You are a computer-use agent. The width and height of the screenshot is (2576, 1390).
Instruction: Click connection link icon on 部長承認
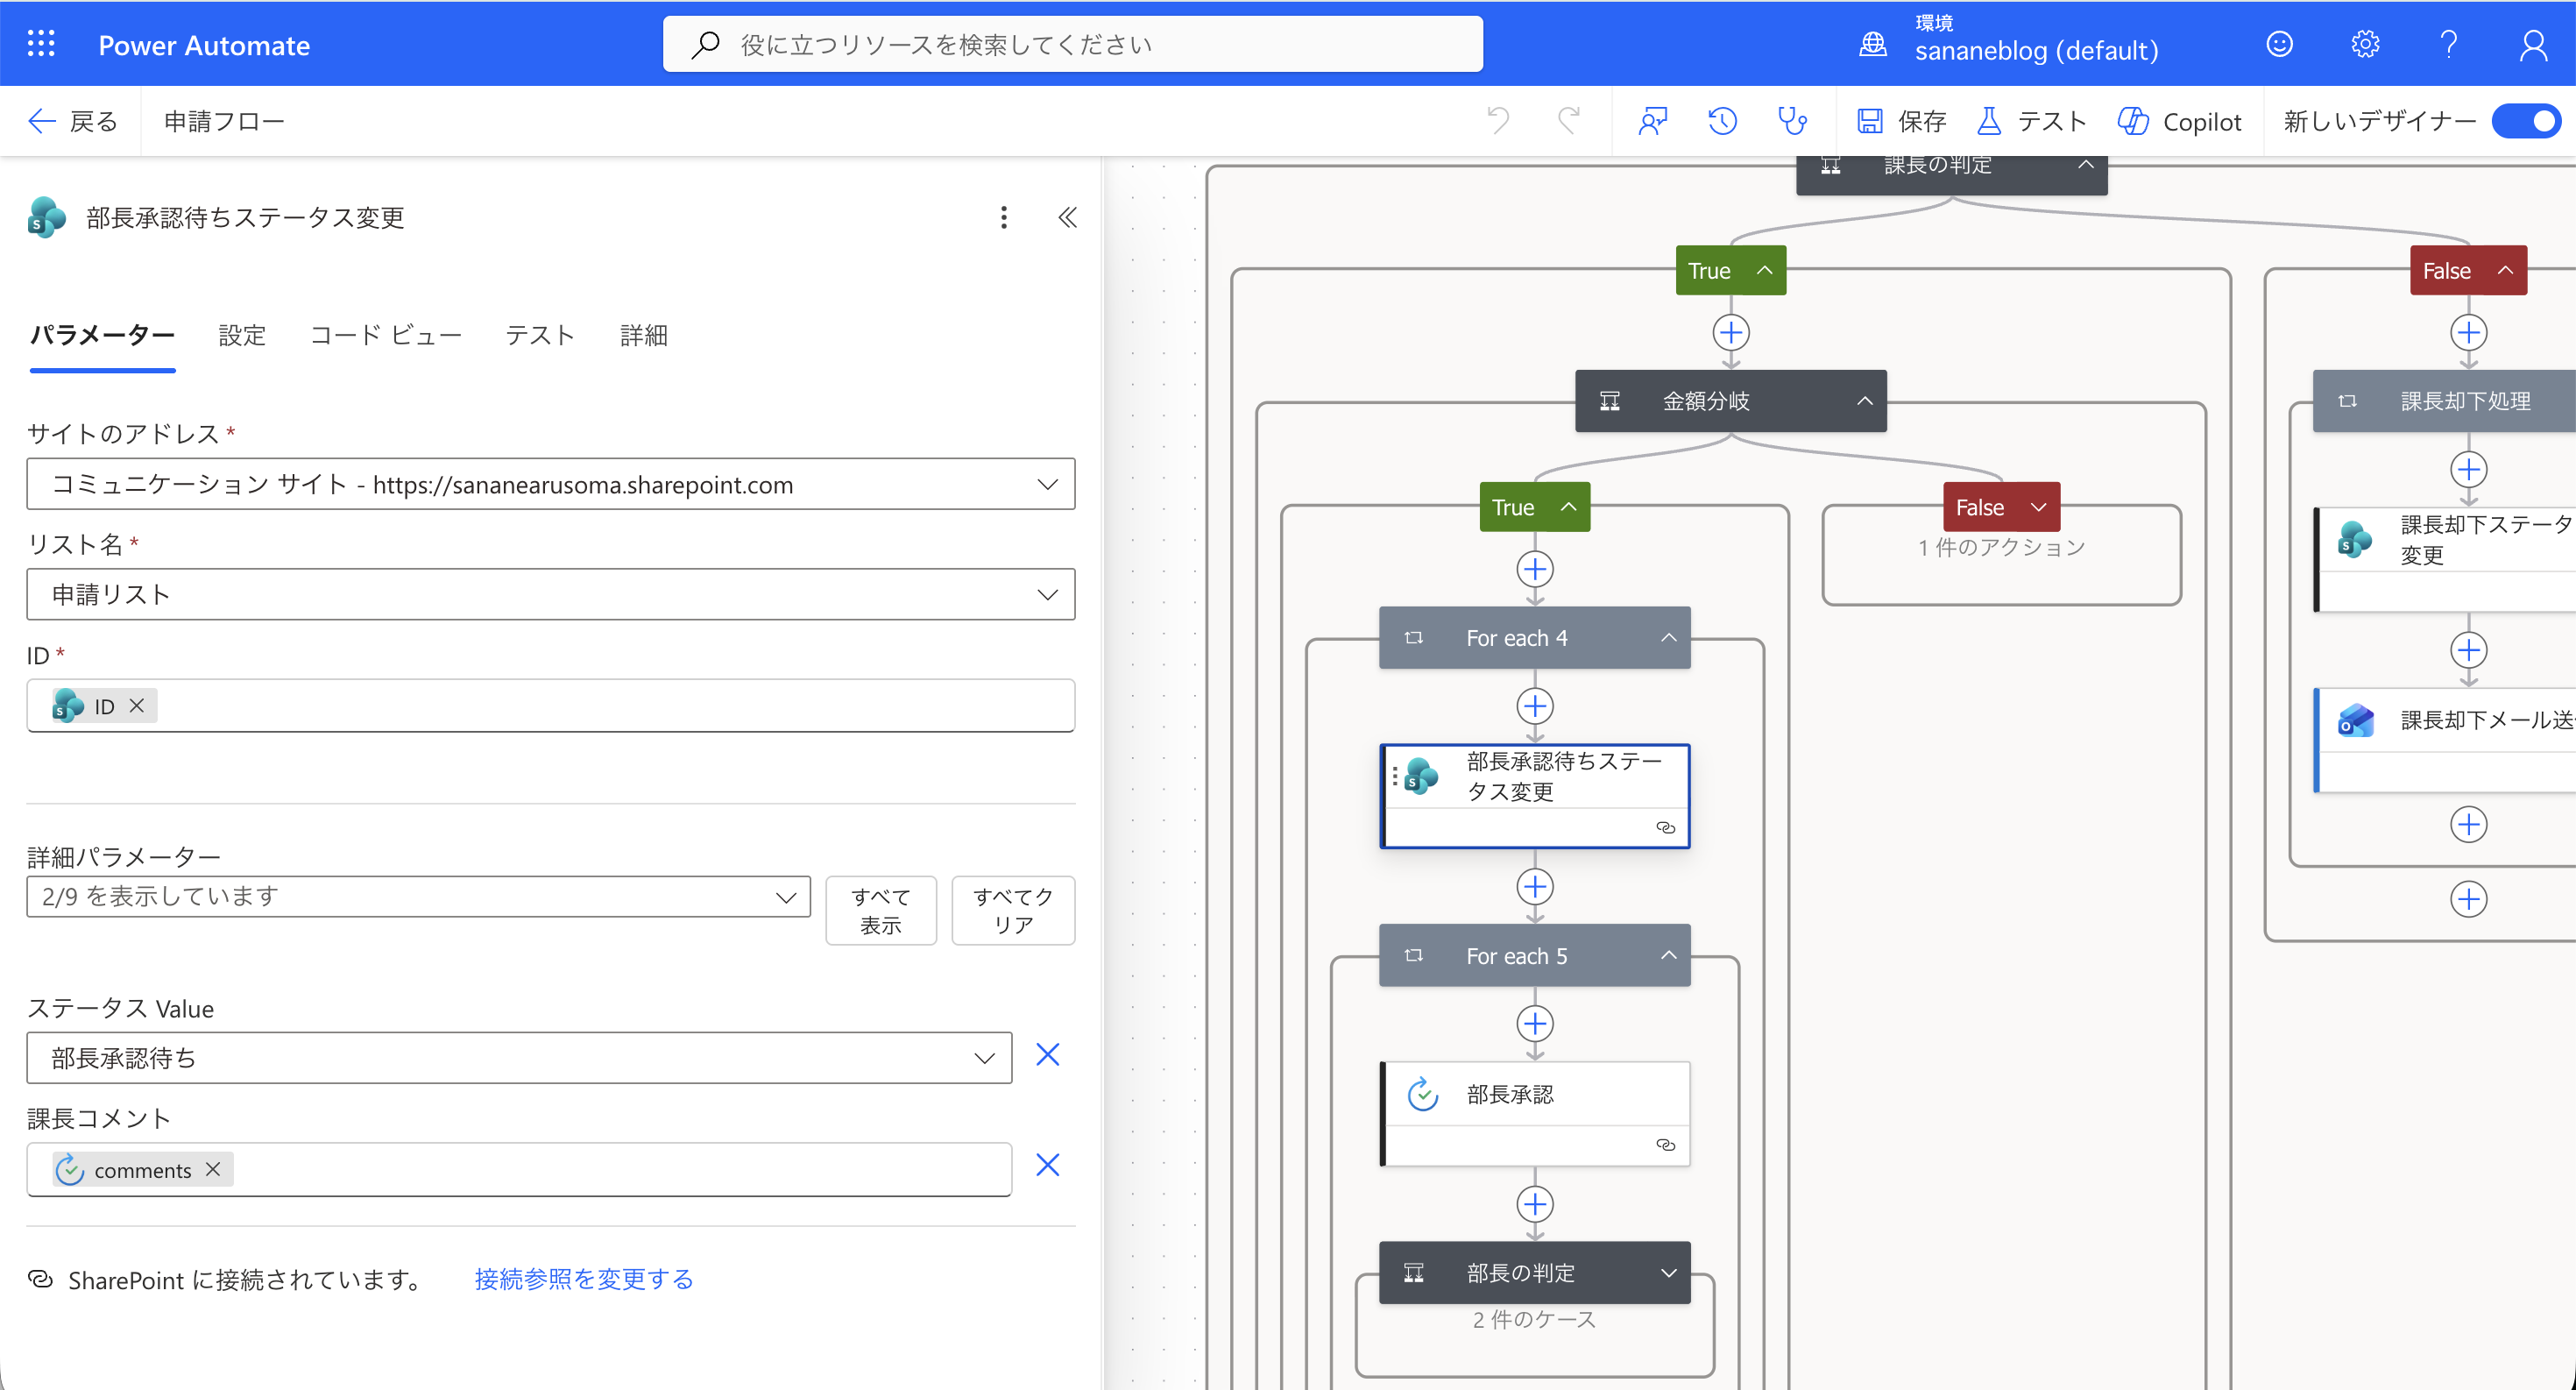[x=1665, y=1145]
